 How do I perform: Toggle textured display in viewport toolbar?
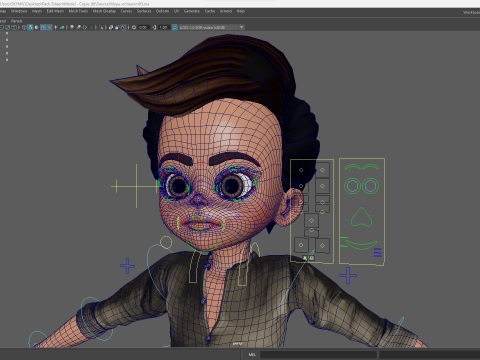click(x=49, y=27)
